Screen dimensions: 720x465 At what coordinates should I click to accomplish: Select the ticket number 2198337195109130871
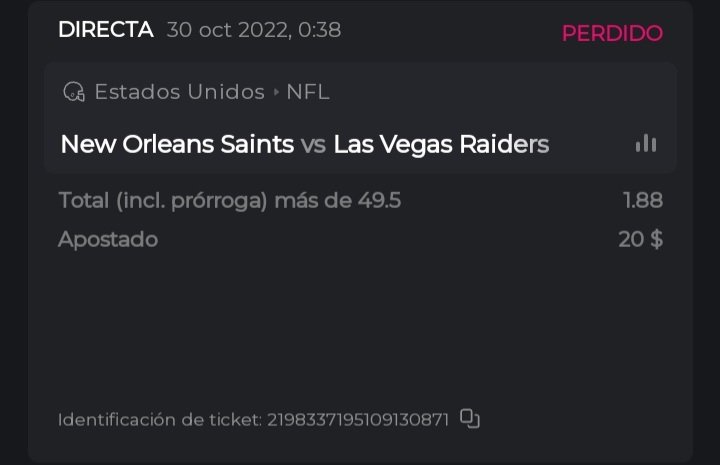tap(357, 420)
